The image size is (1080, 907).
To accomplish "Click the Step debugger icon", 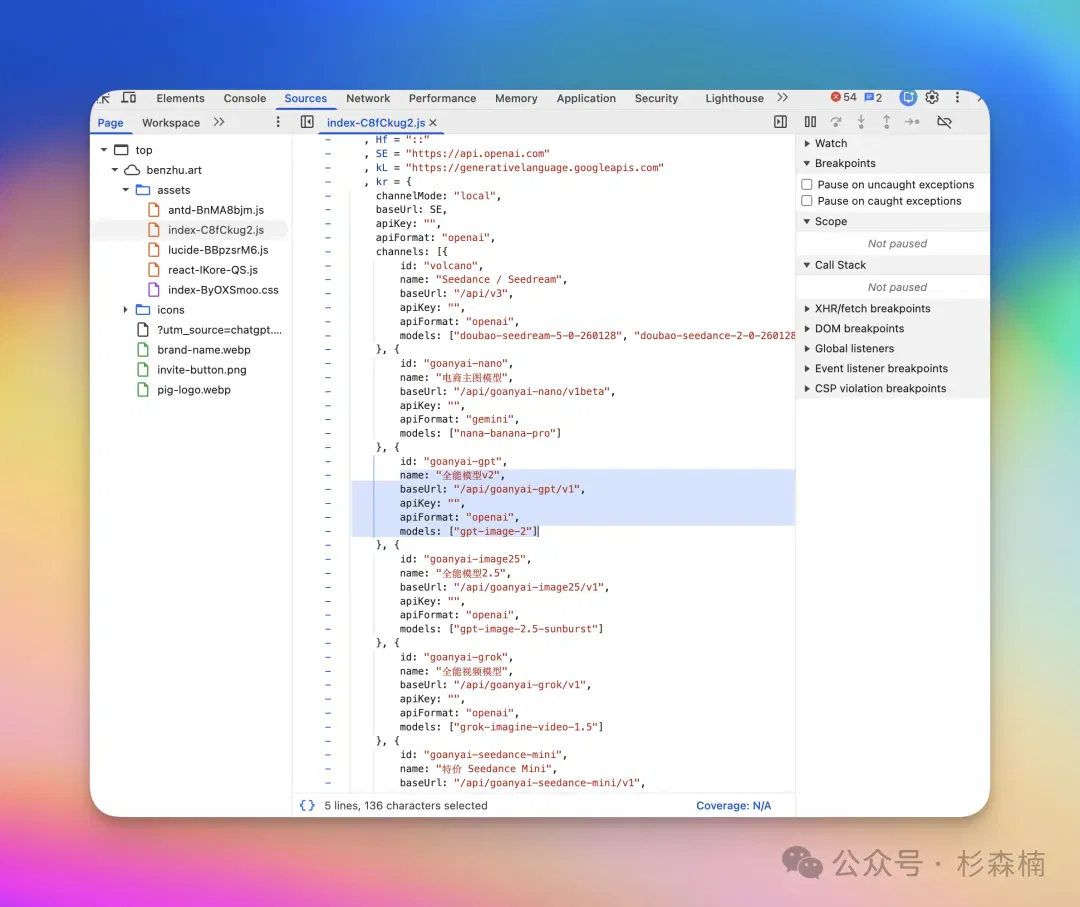I will [x=912, y=122].
